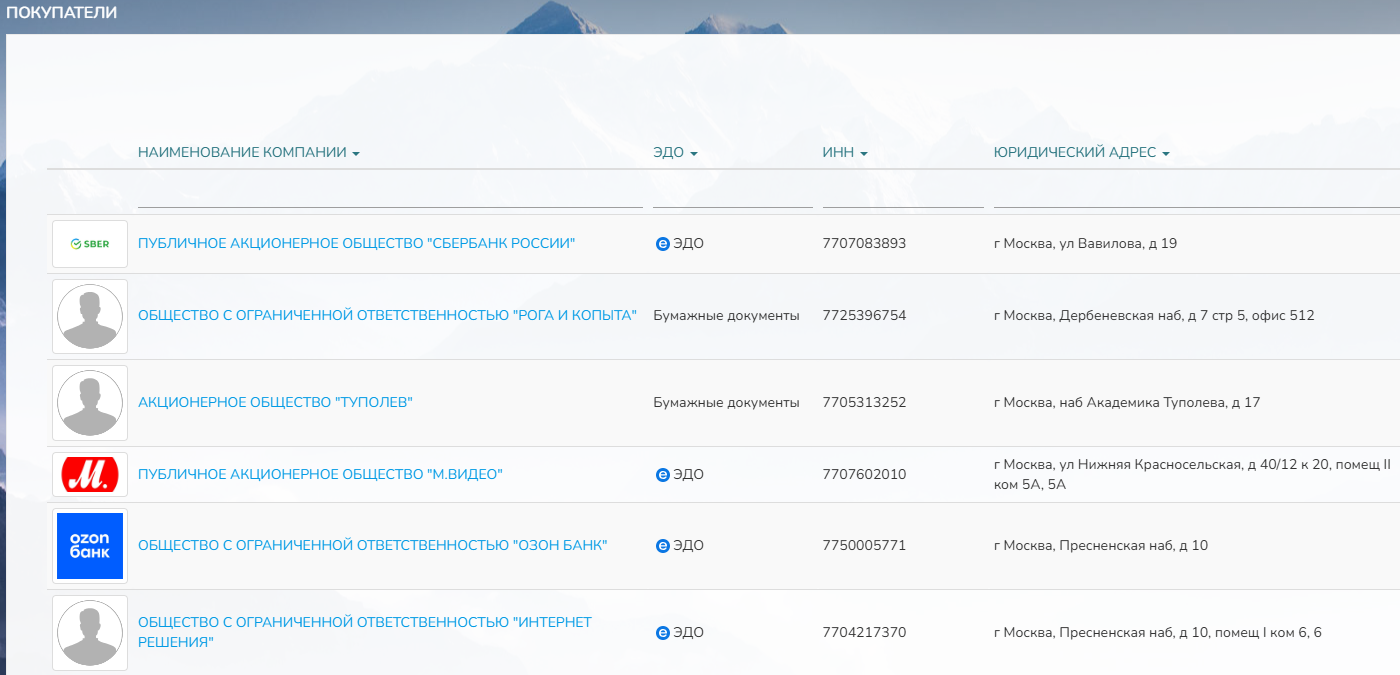The width and height of the screenshot is (1400, 675).
Task: Open sort dropdown on Юридический адрес column
Action: [1166, 152]
